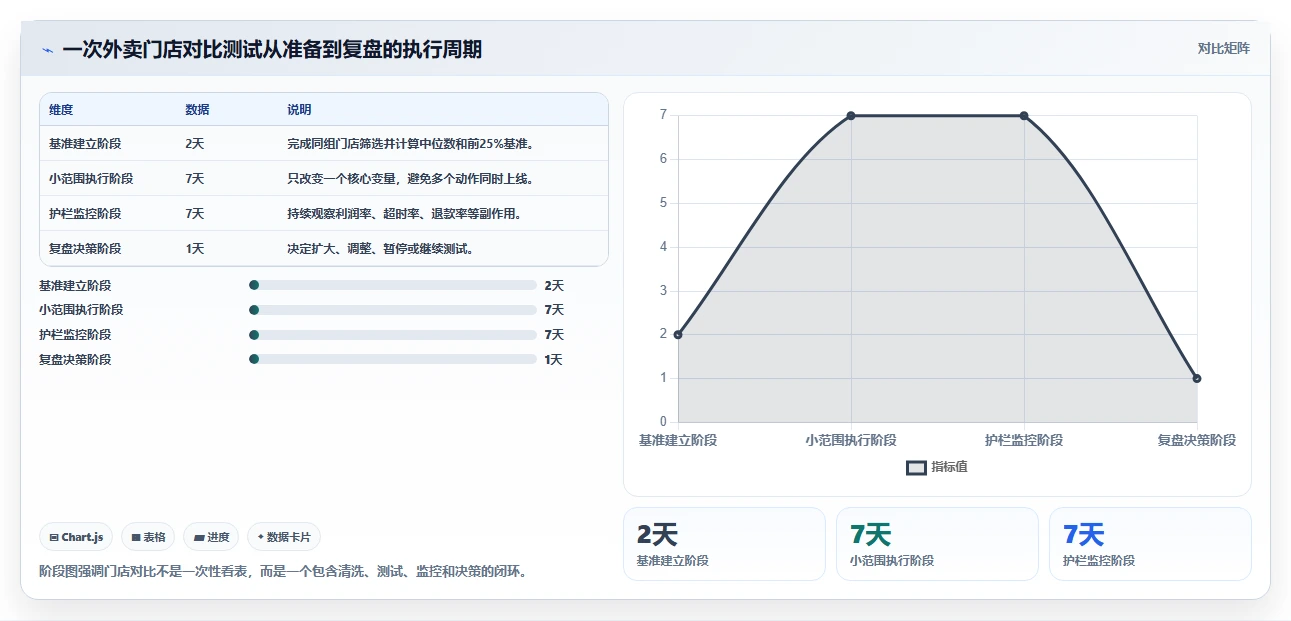This screenshot has height=621, width=1291.
Task: Open the green 7天 小范围执行阶段 data card
Action: (x=937, y=544)
